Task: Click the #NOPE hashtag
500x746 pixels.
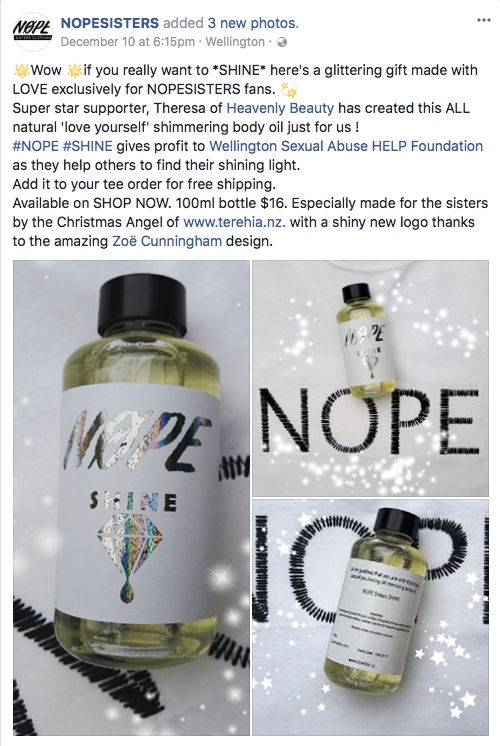Action: point(36,146)
